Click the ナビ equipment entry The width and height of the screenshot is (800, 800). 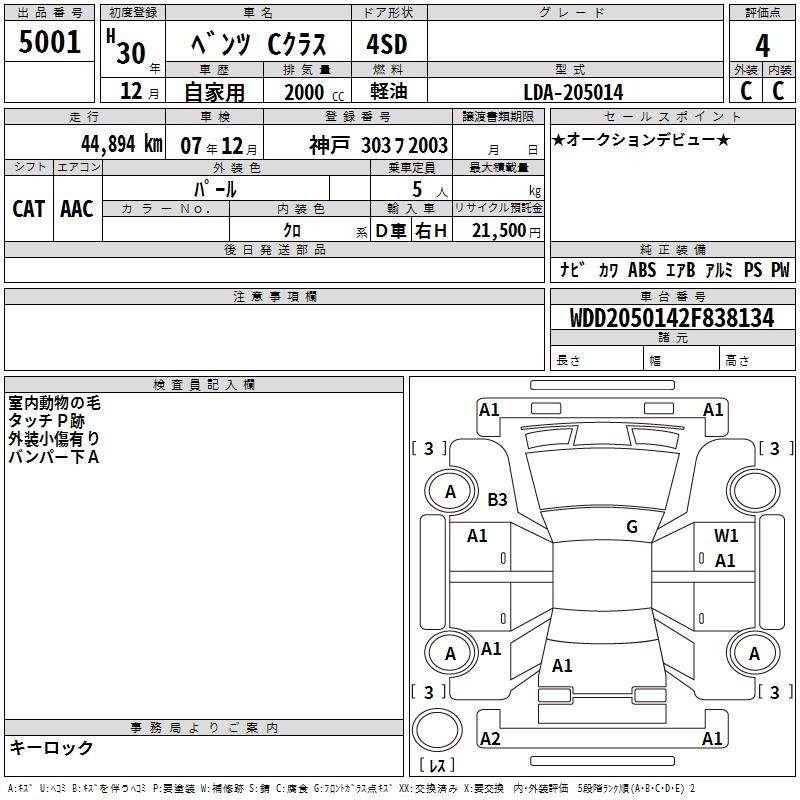click(572, 269)
